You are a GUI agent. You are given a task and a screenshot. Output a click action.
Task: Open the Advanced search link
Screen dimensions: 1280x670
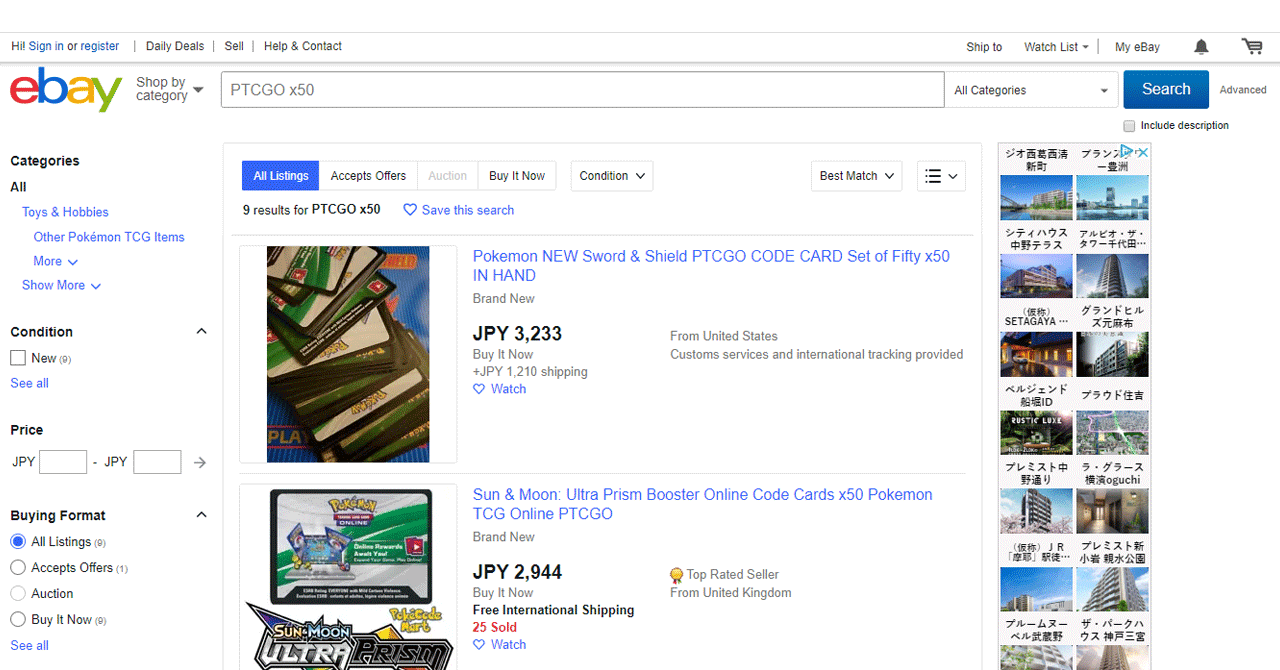[x=1243, y=90]
